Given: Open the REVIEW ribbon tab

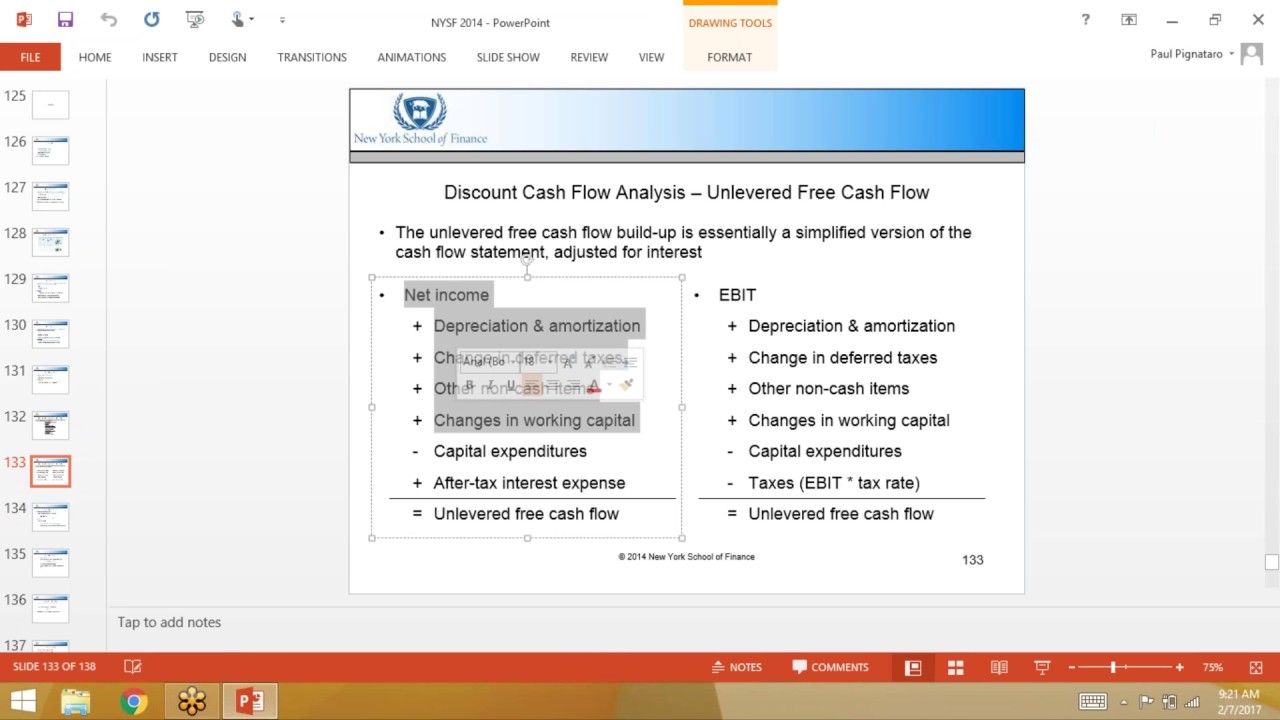Looking at the screenshot, I should [x=589, y=57].
